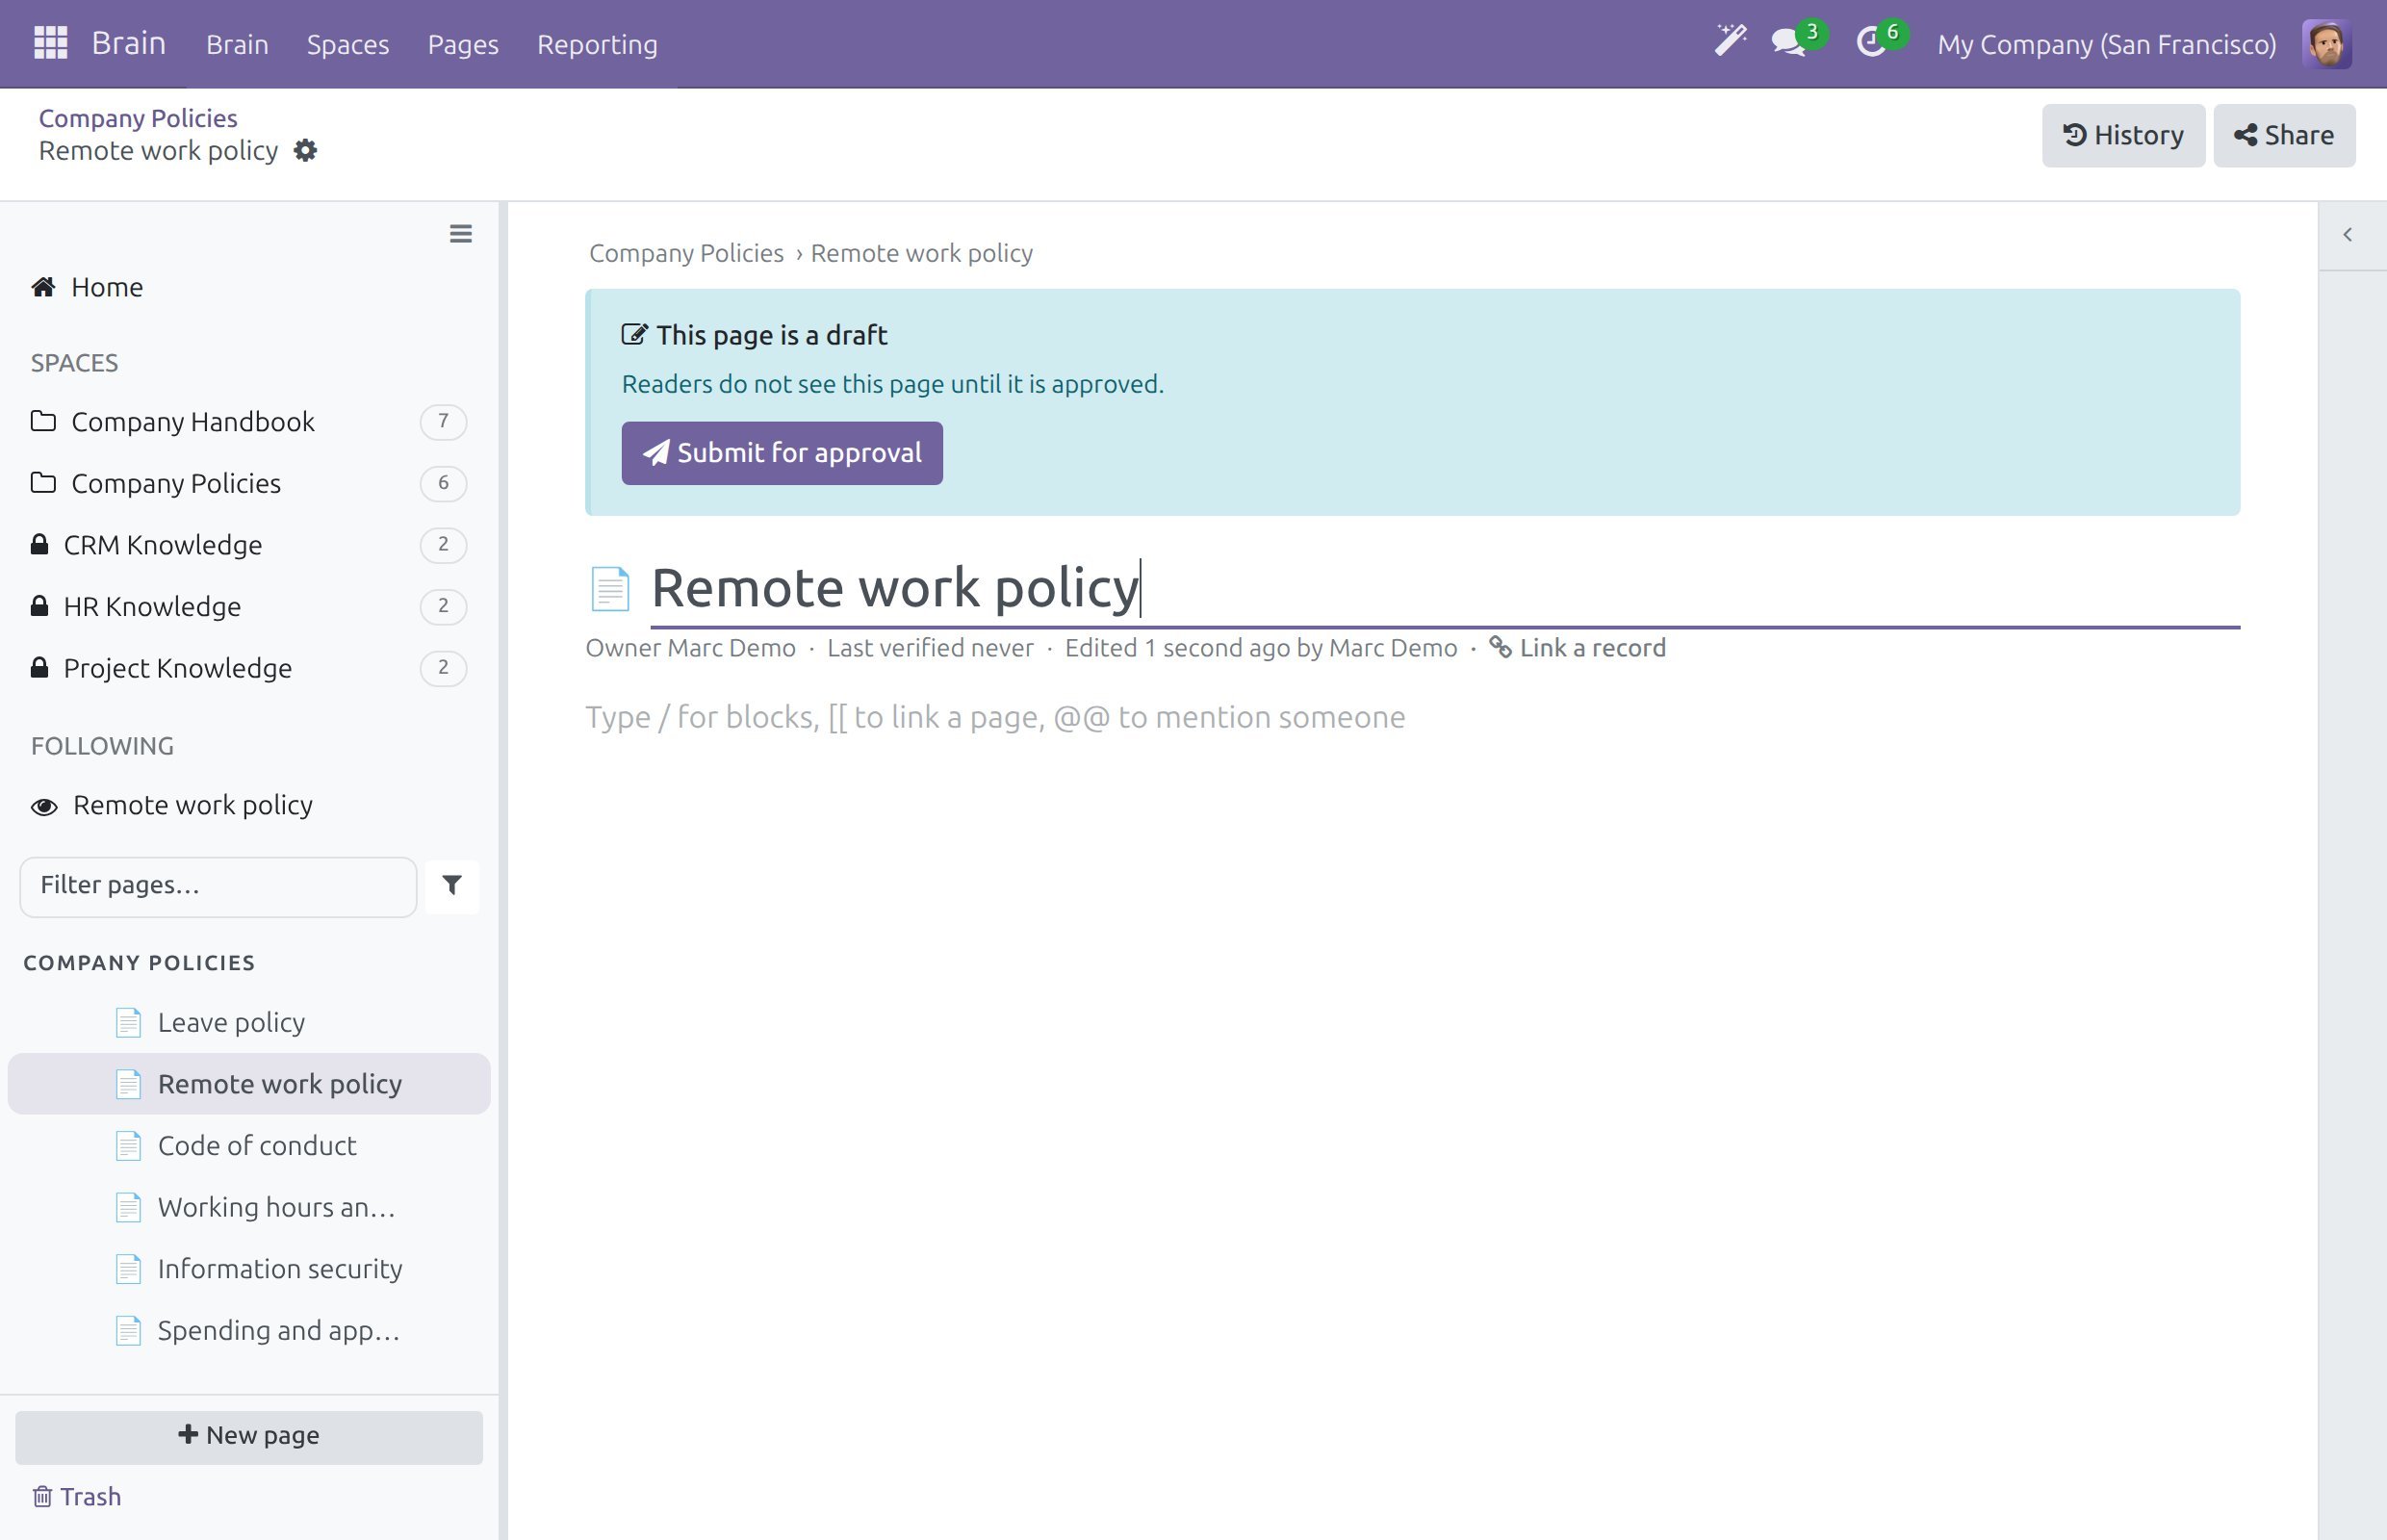Open the Company Handbook space
2387x1540 pixels.
point(249,422)
